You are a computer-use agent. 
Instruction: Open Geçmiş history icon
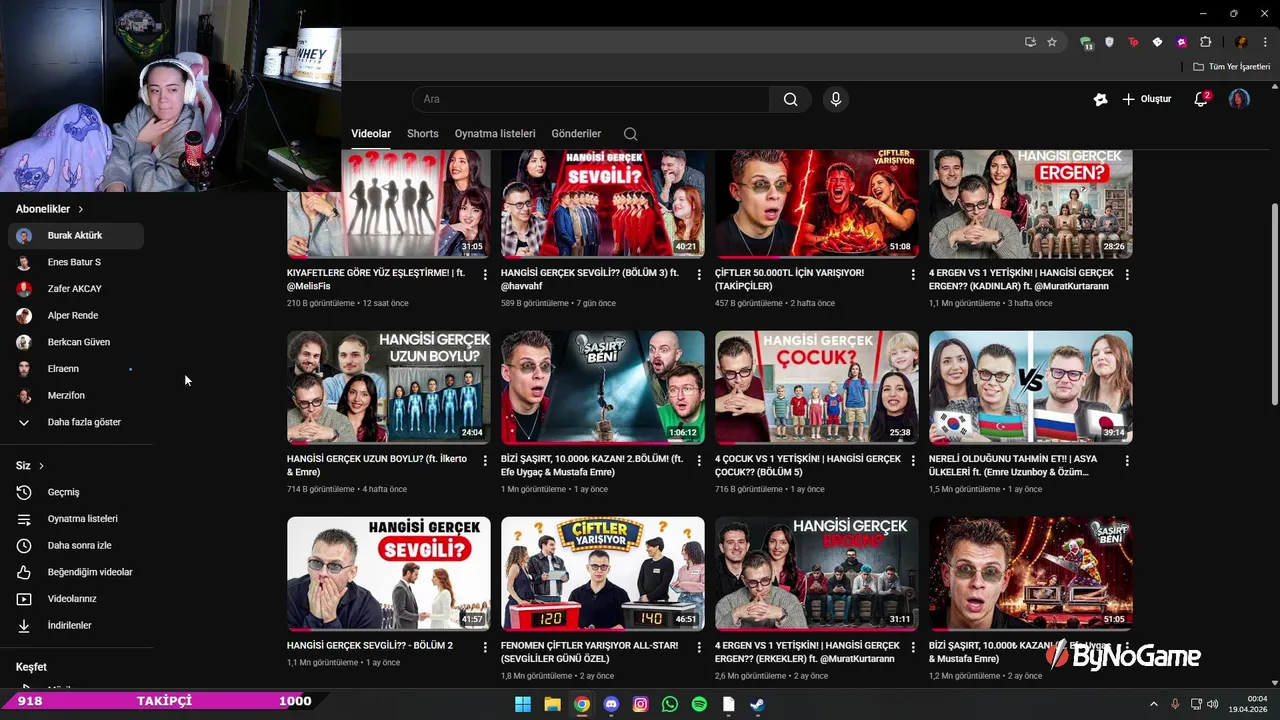click(24, 492)
